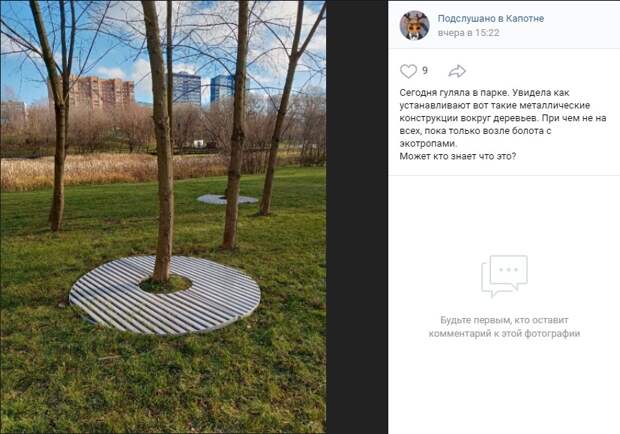Show who liked via the 9 counter
This screenshot has height=434, width=620.
tap(425, 71)
